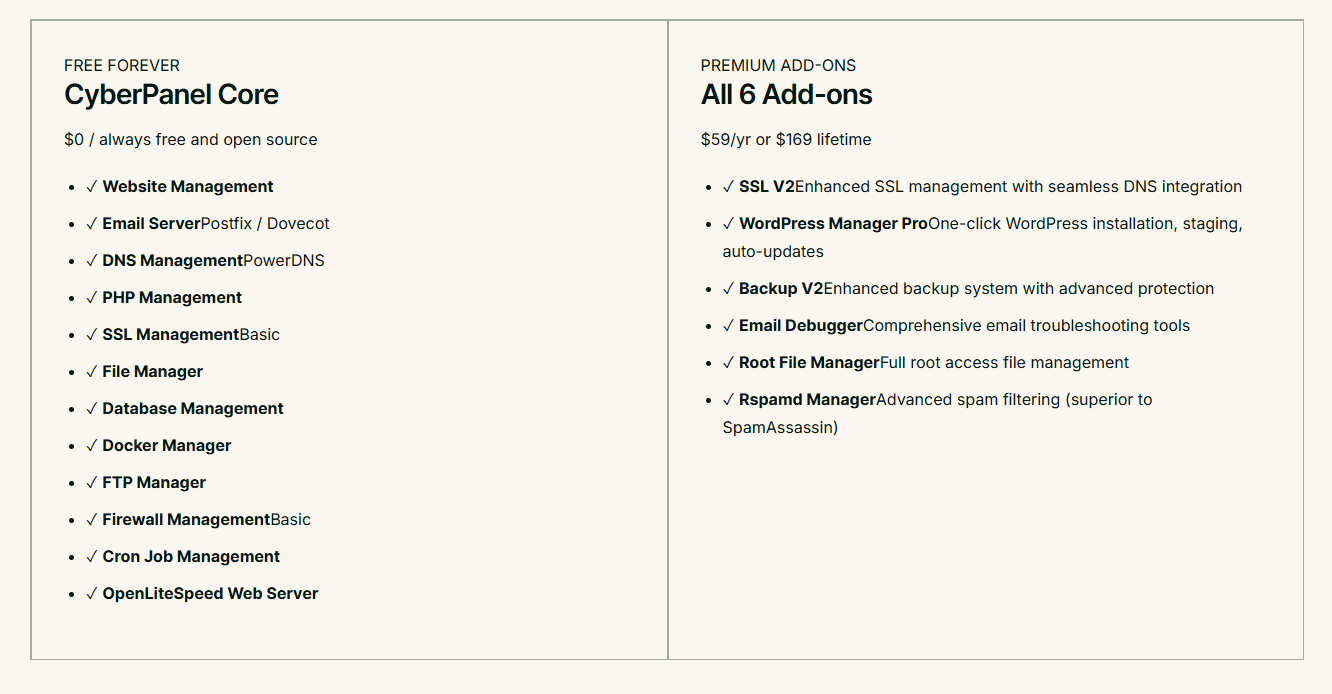Viewport: 1332px width, 694px height.
Task: Click the checkmark beside 'OpenLiteSpeed Web Server'
Action: point(92,594)
